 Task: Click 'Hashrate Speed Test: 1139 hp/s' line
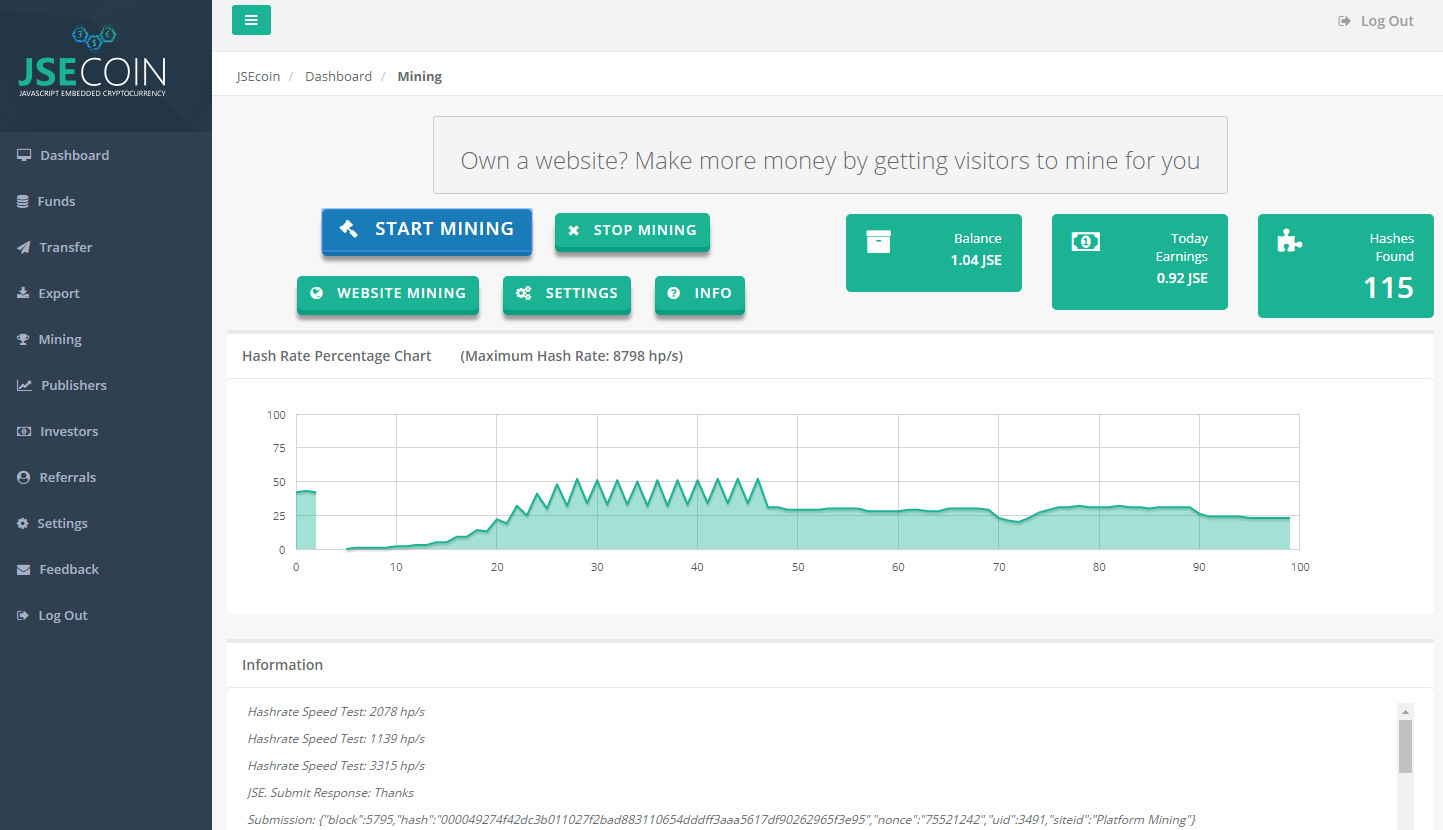336,739
